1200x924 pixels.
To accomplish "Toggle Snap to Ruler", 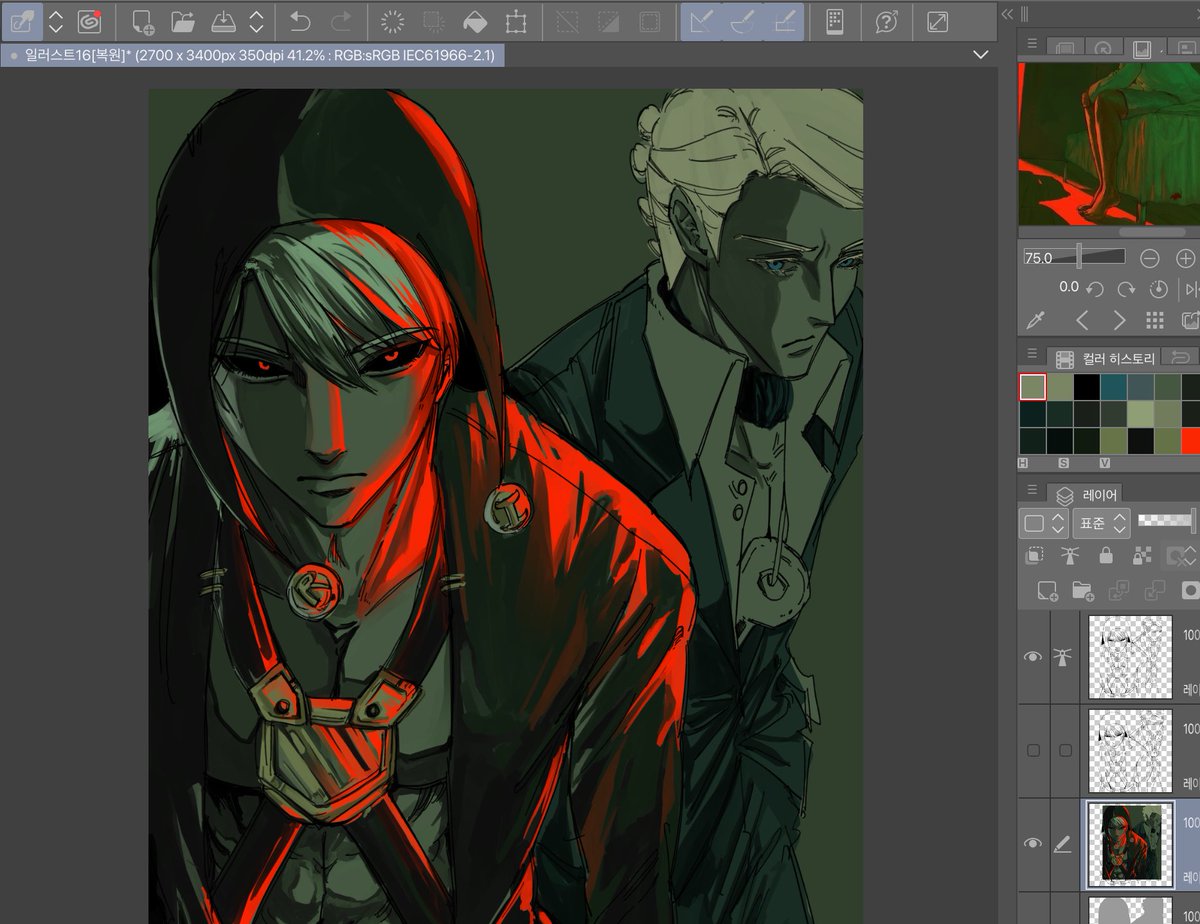I will pyautogui.click(x=701, y=21).
